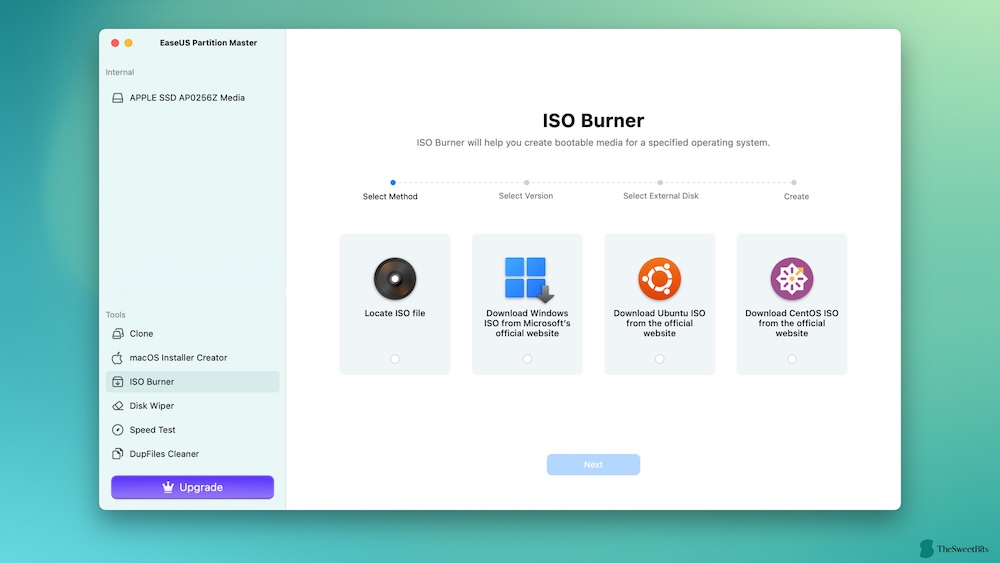Screen dimensions: 1000x563
Task: Click the macOS Installer Creator apple icon
Action: pyautogui.click(x=117, y=358)
